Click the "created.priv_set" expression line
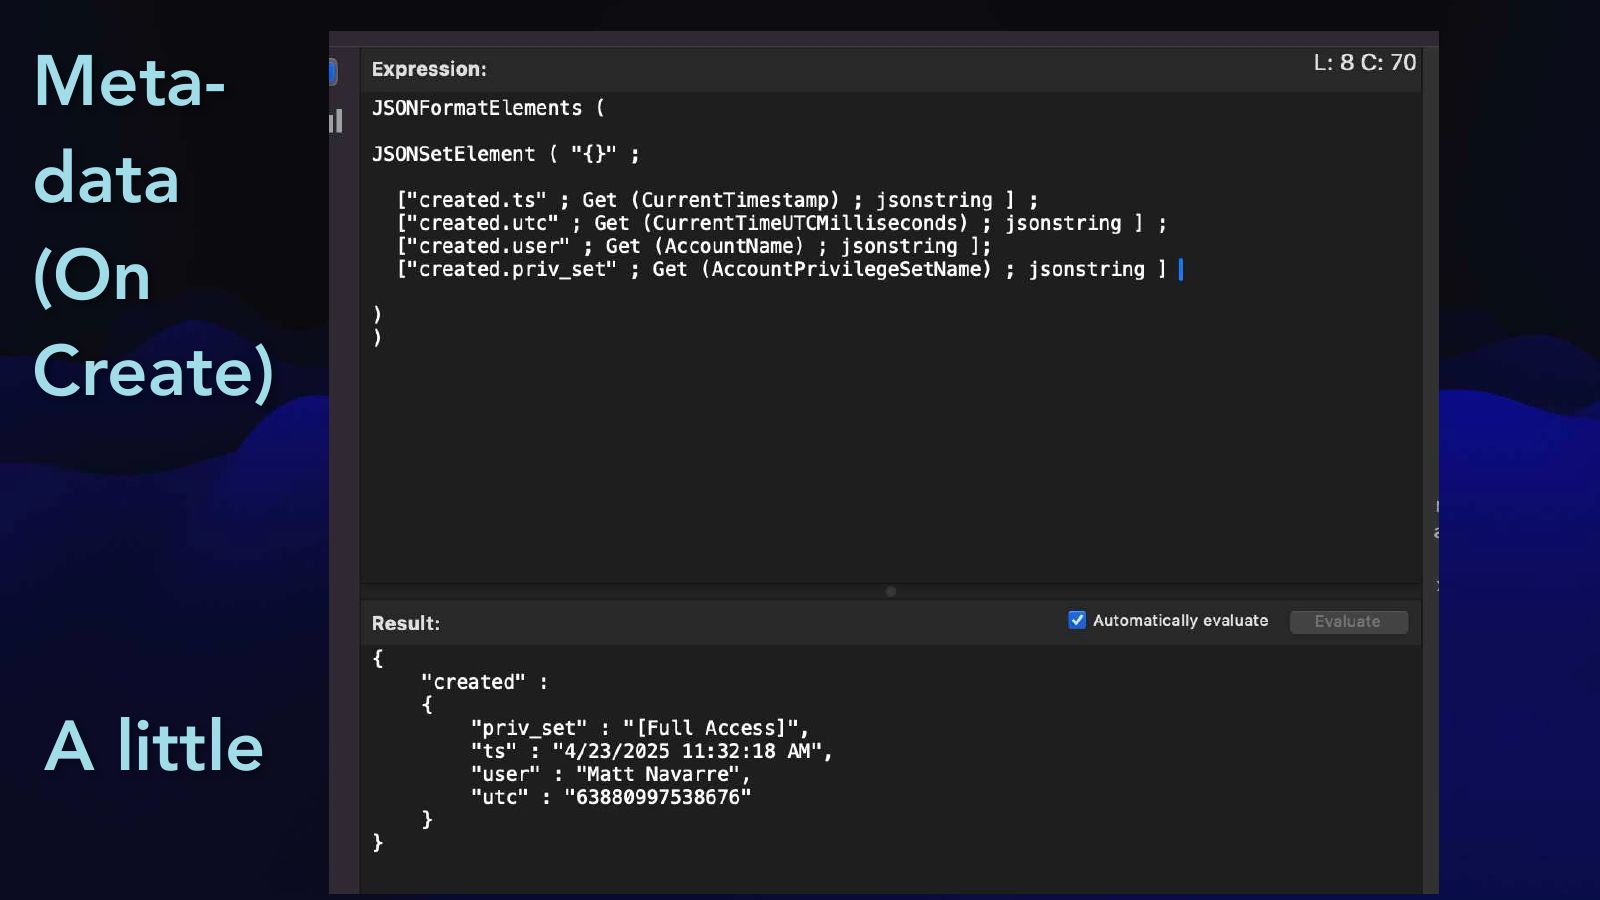Screen dimensions: 1600x900 [x=781, y=269]
